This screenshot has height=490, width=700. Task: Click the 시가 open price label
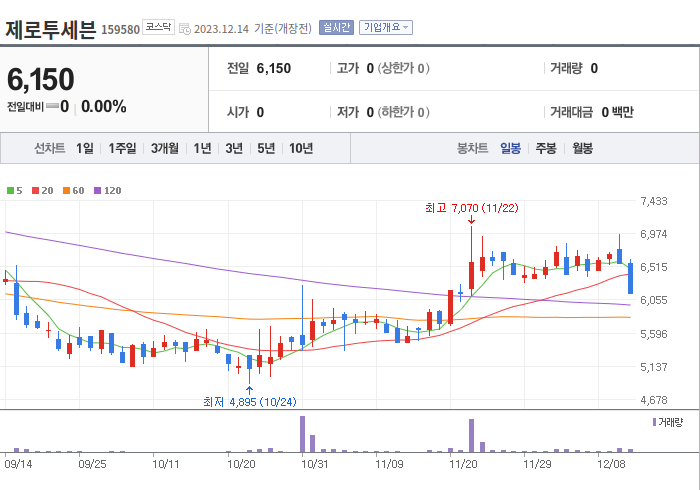tap(238, 112)
